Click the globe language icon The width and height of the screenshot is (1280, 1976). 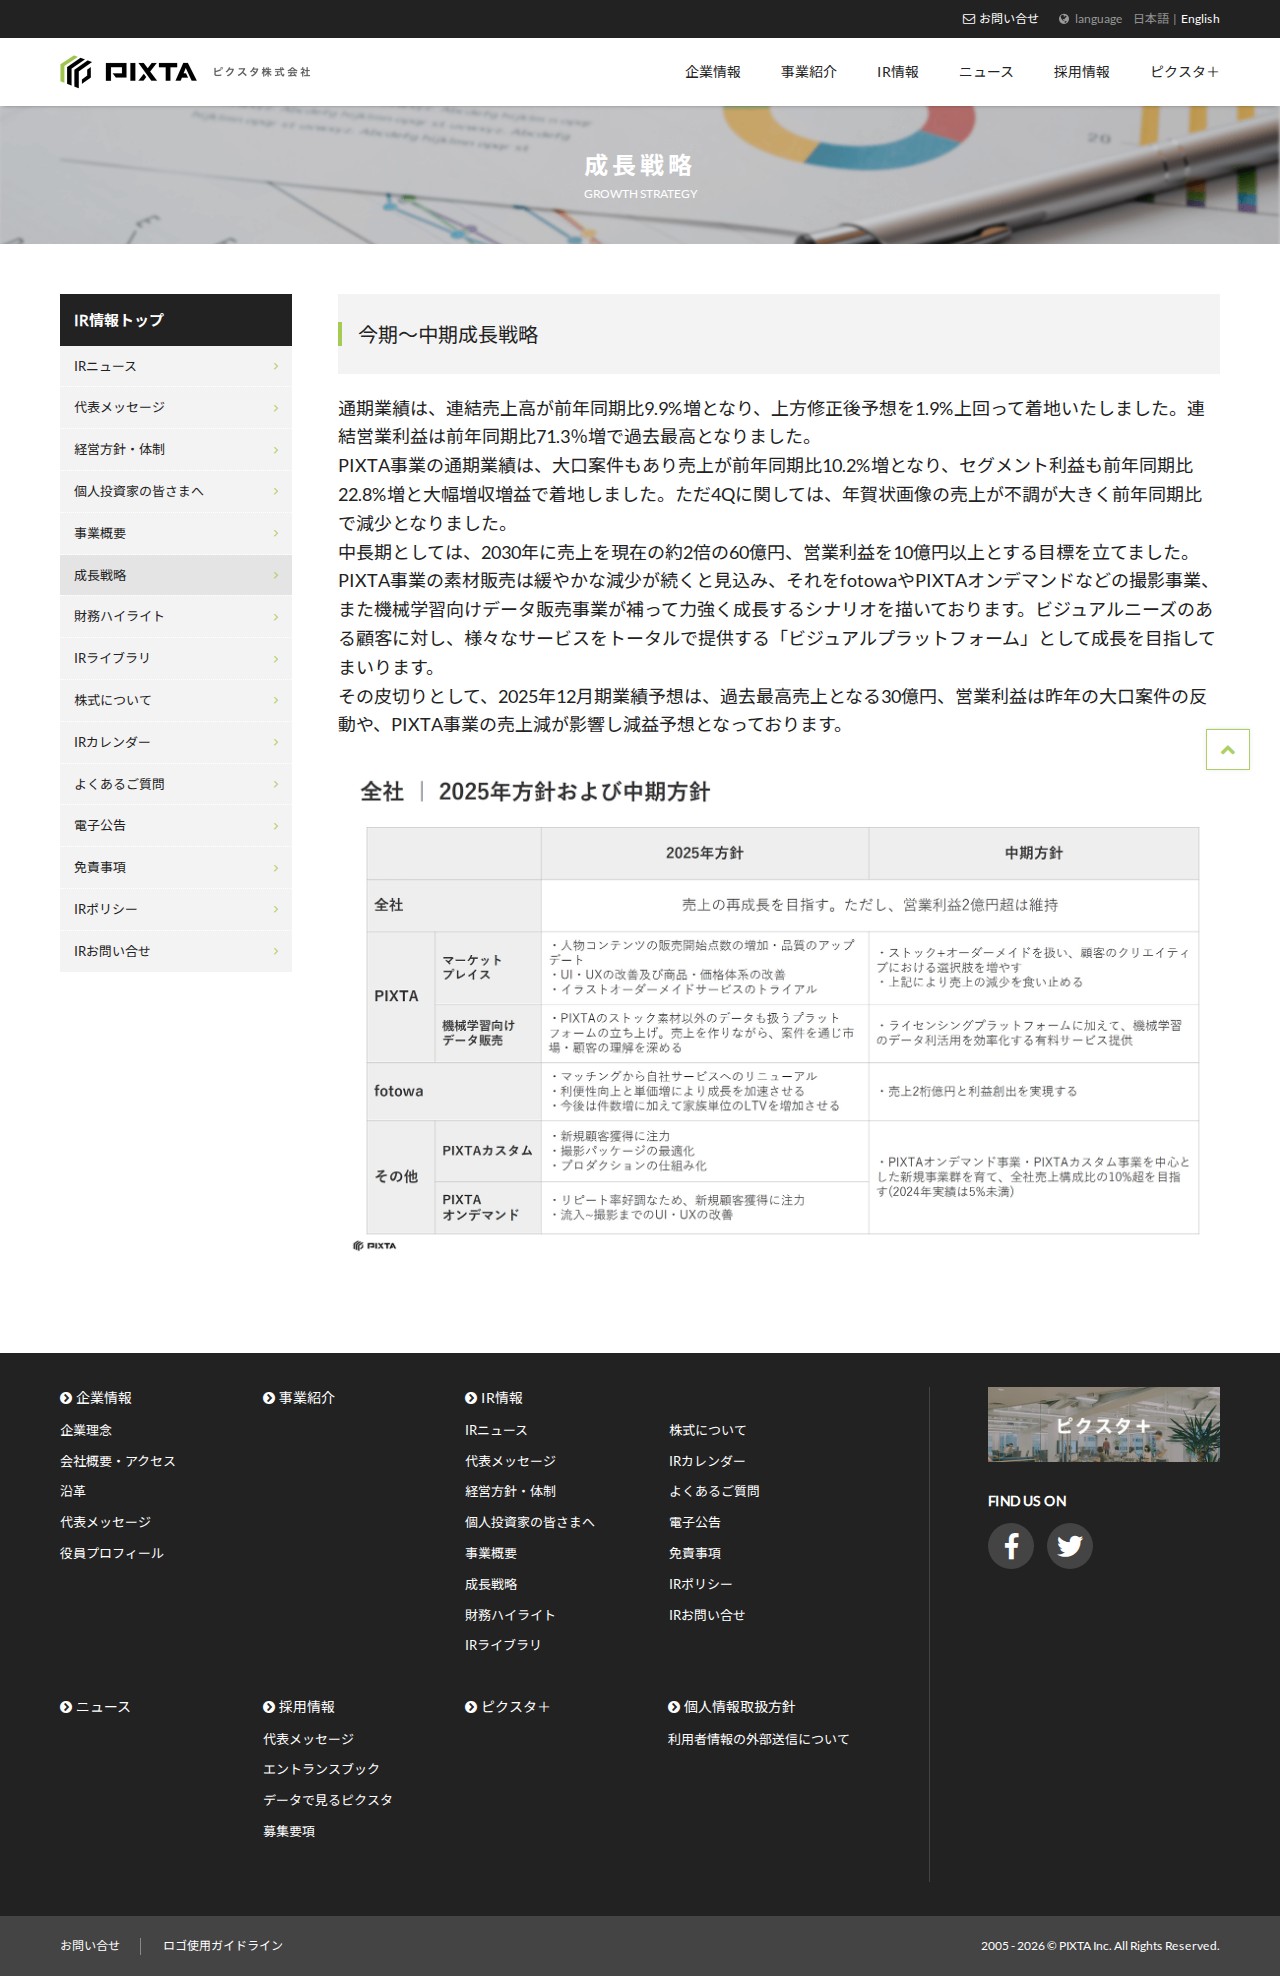coord(1064,19)
